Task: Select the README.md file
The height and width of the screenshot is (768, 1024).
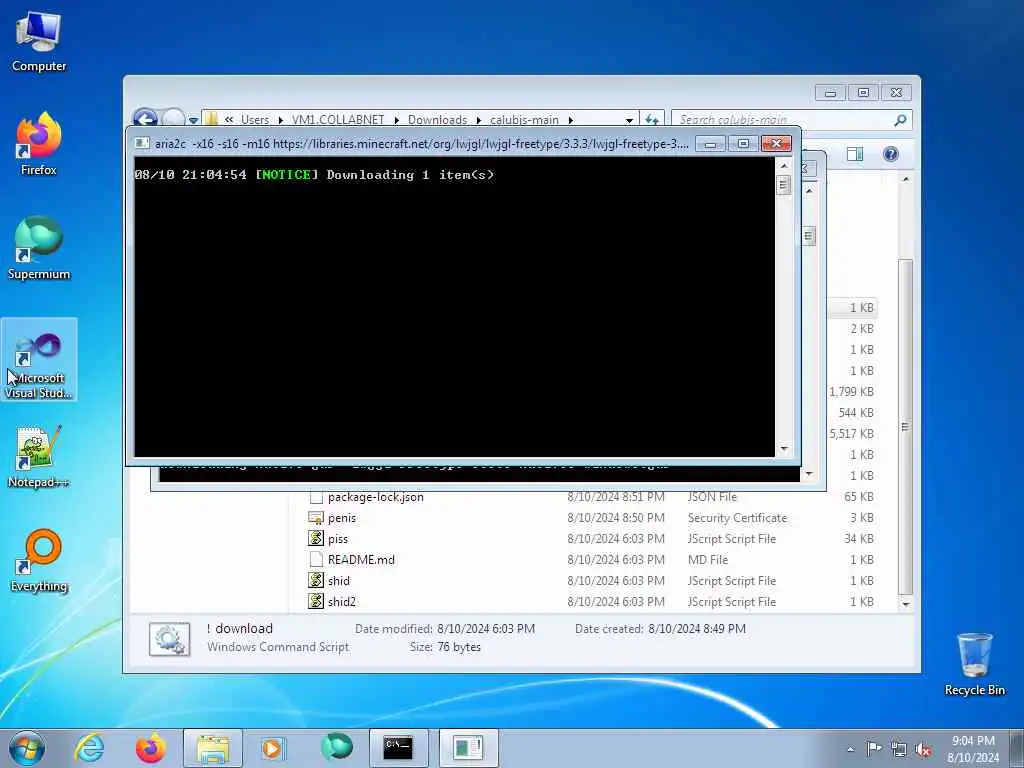Action: pos(360,560)
